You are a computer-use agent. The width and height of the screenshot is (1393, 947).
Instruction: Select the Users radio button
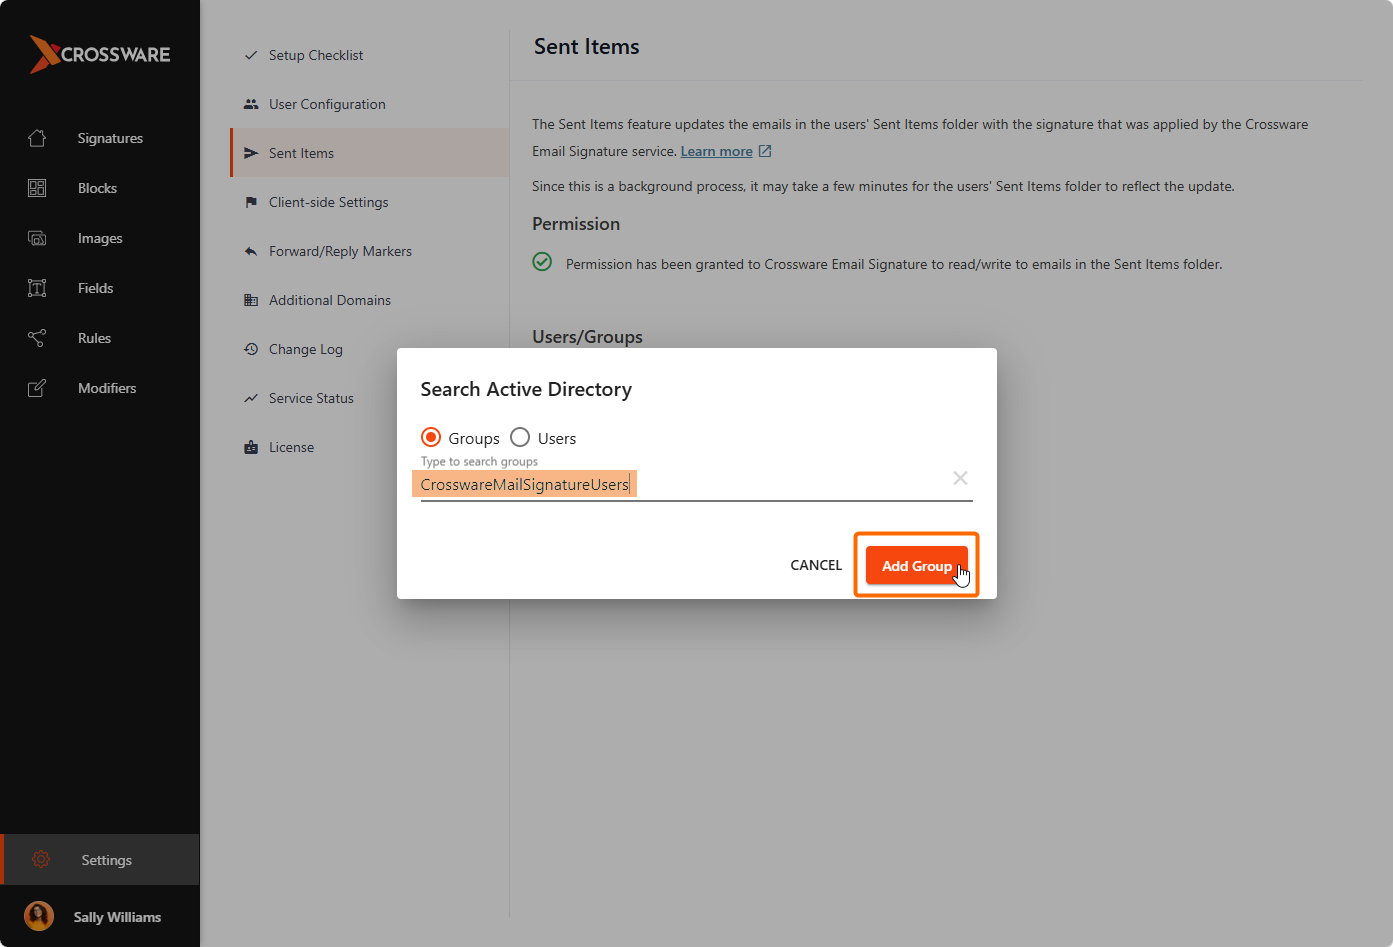coord(520,437)
